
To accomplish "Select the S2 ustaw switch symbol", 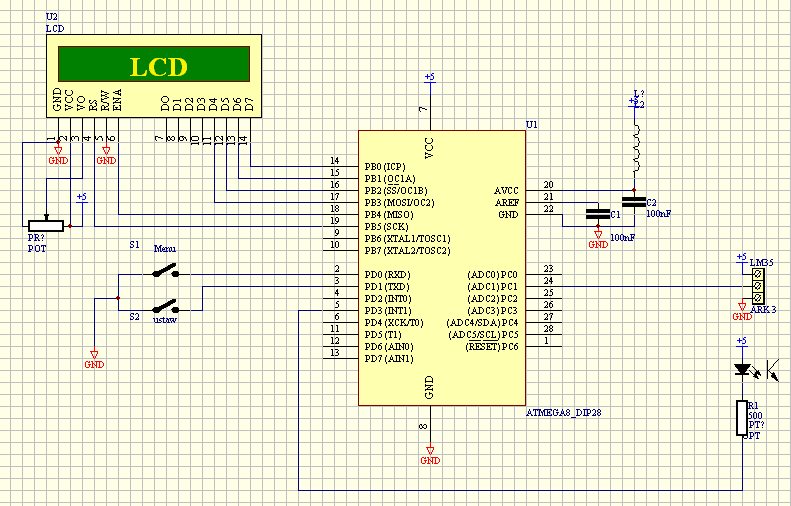I will [165, 307].
